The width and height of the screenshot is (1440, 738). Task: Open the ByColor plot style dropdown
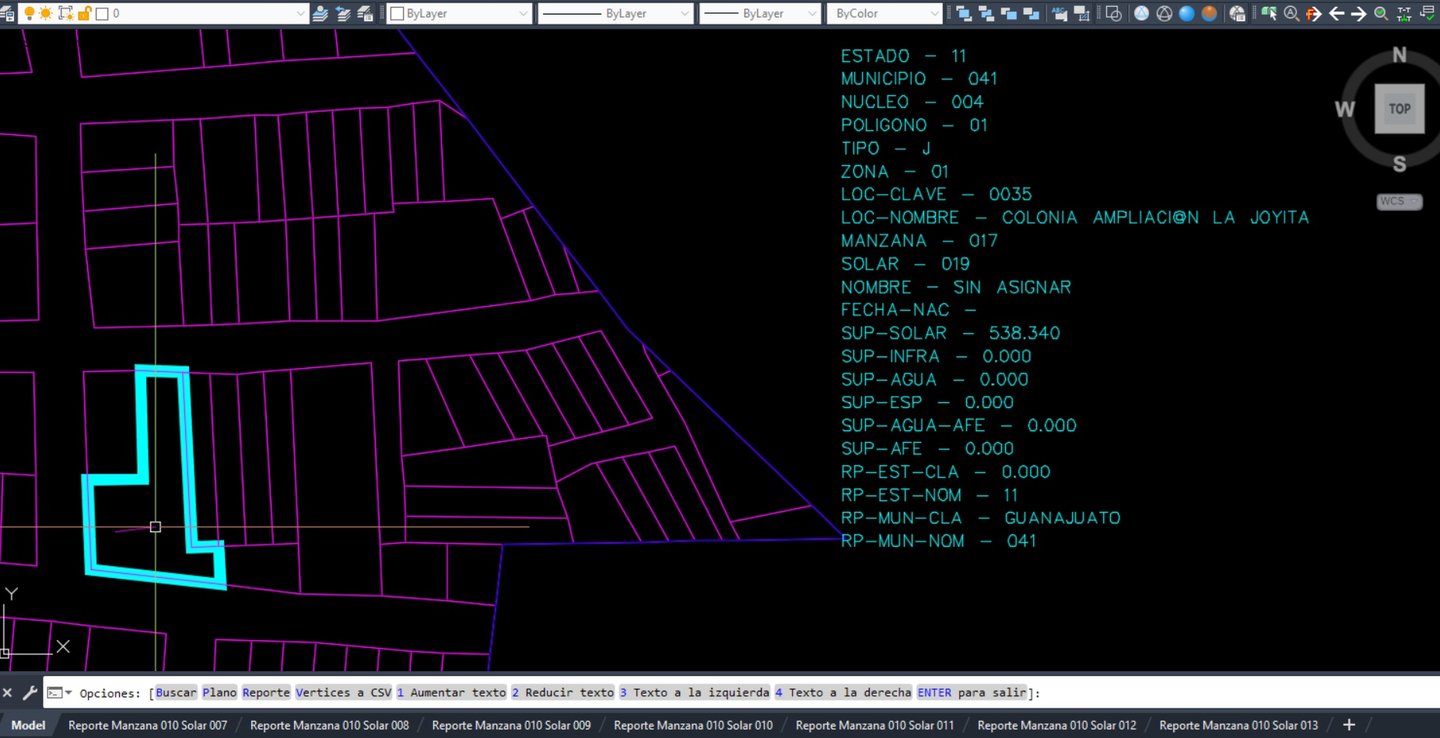[x=934, y=14]
